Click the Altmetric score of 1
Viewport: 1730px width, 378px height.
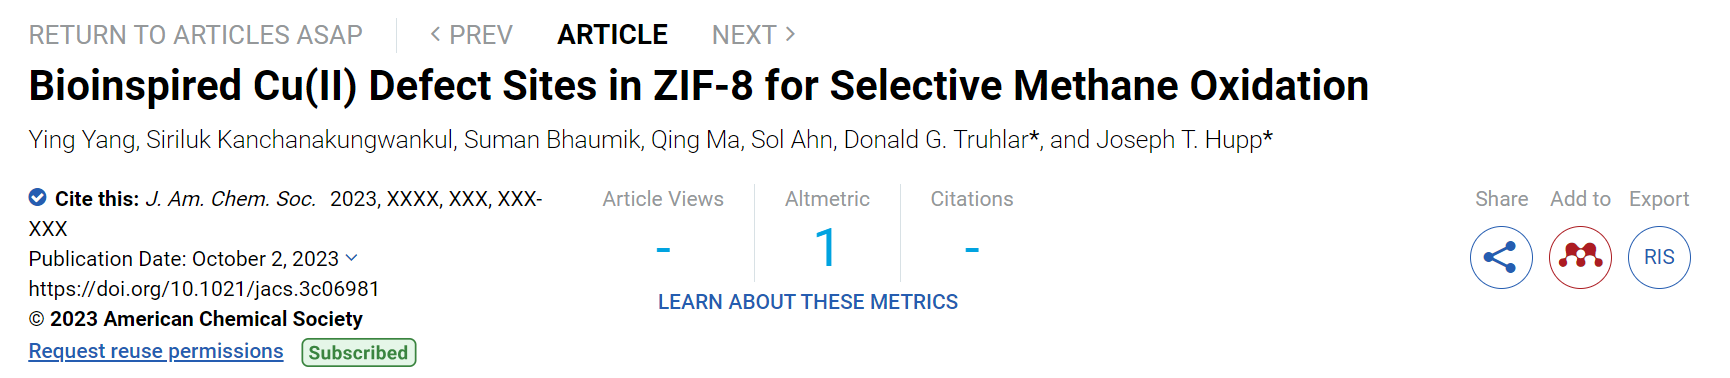(x=826, y=247)
